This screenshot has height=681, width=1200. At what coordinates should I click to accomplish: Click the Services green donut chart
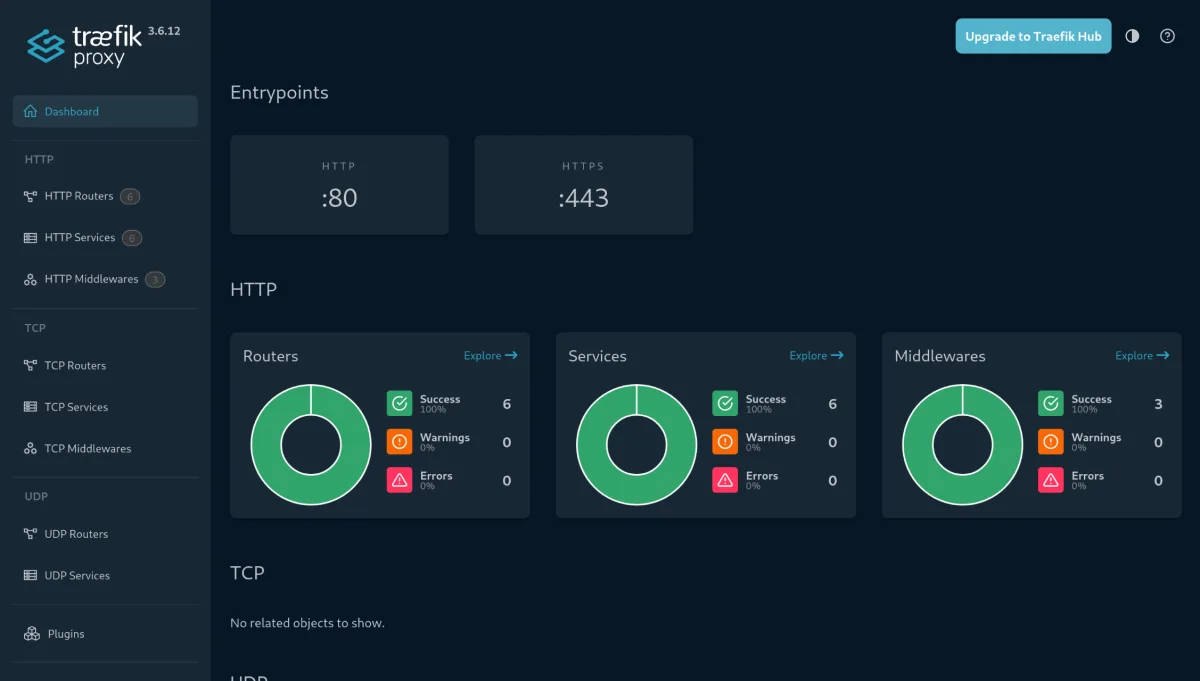pos(637,445)
